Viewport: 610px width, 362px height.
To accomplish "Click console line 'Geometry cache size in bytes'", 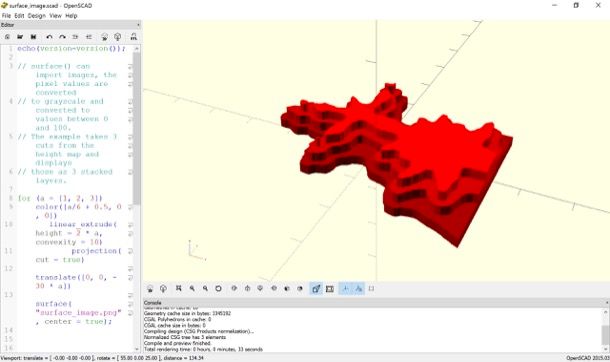I will click(187, 313).
